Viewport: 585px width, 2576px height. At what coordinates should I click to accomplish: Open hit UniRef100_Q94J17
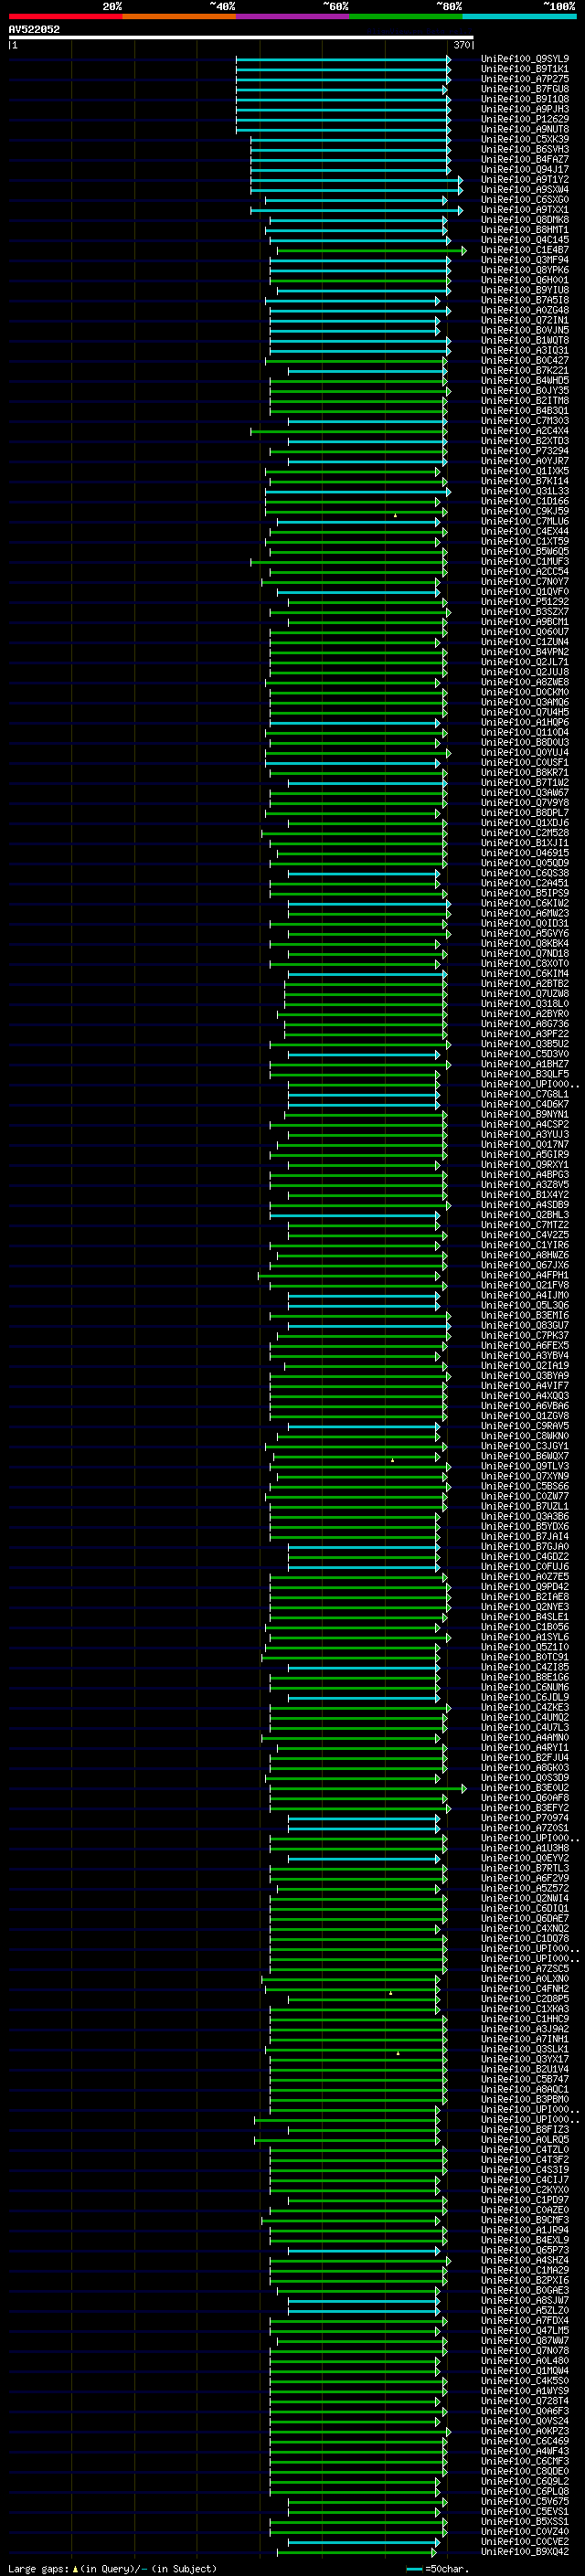click(x=525, y=170)
